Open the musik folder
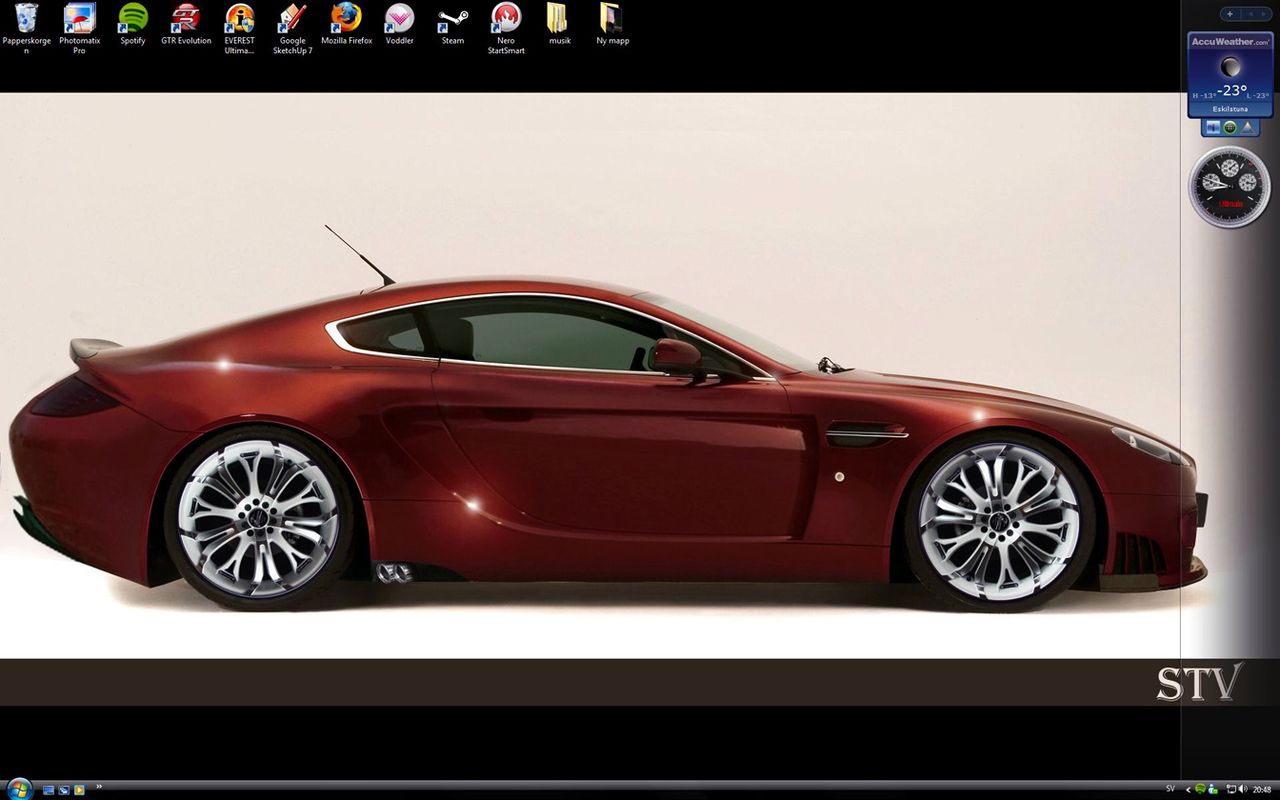Screen dimensions: 1280x800 pyautogui.click(x=559, y=20)
